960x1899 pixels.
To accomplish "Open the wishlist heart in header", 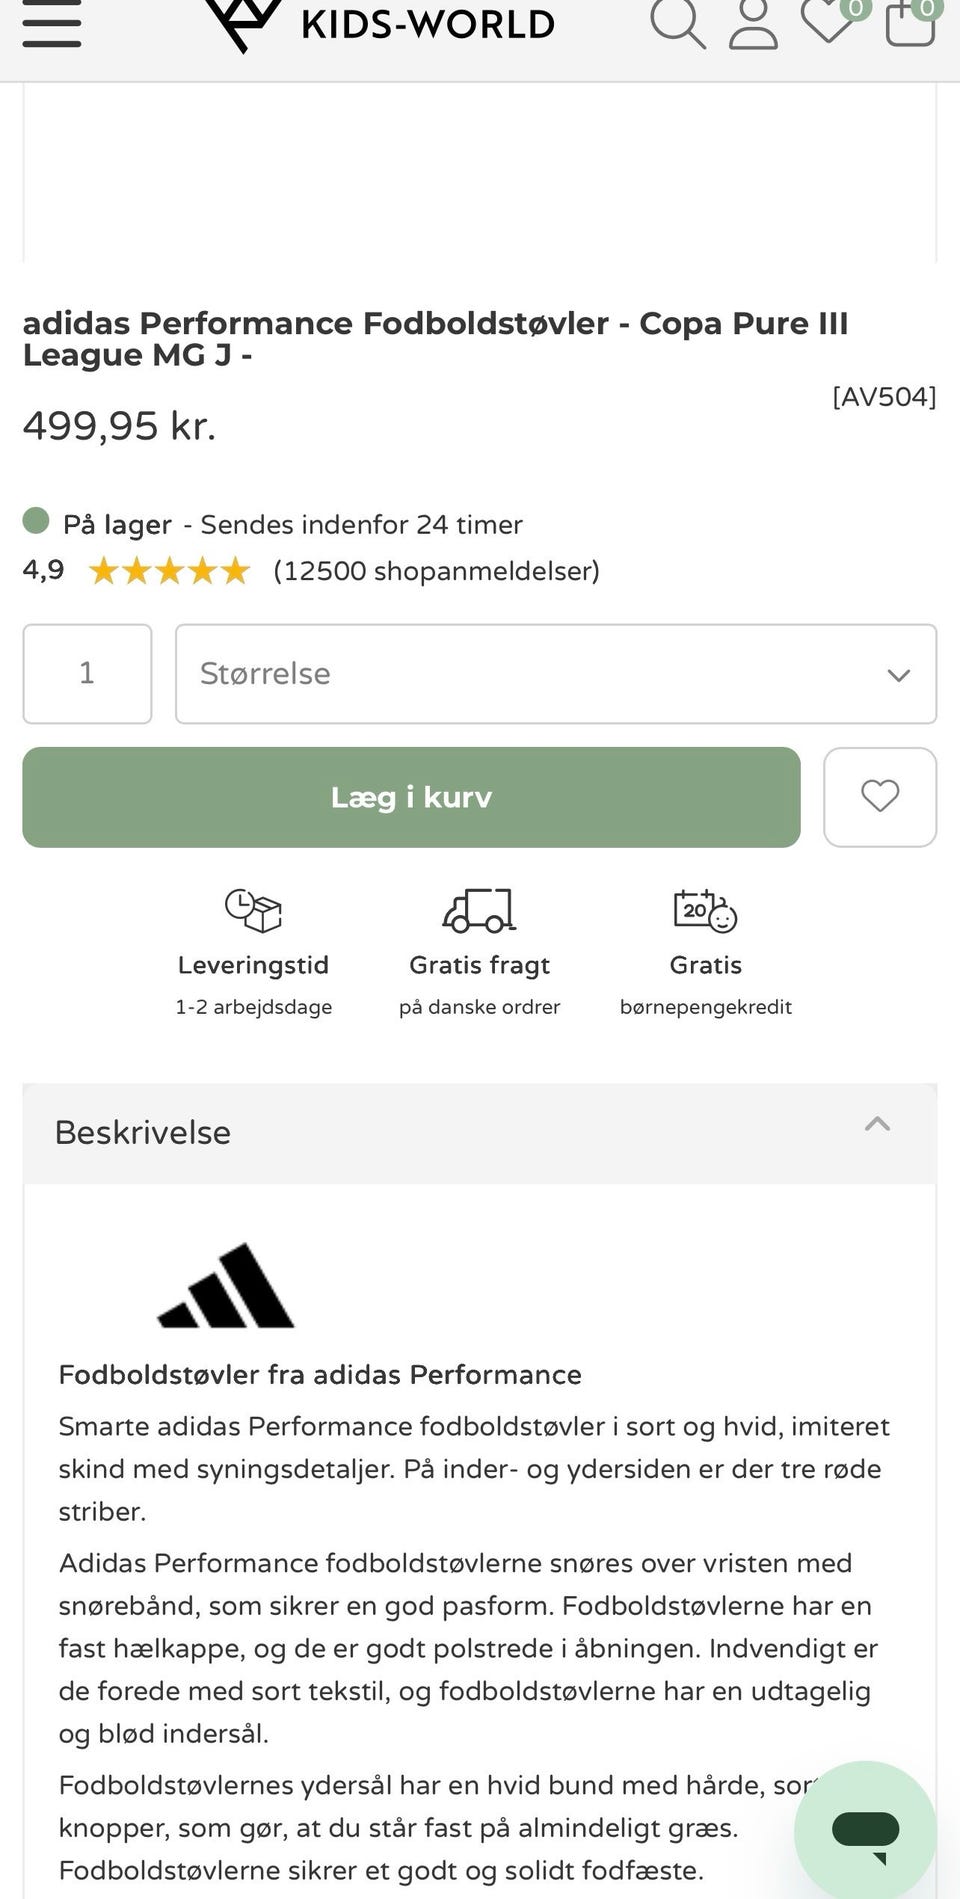I will (x=828, y=22).
